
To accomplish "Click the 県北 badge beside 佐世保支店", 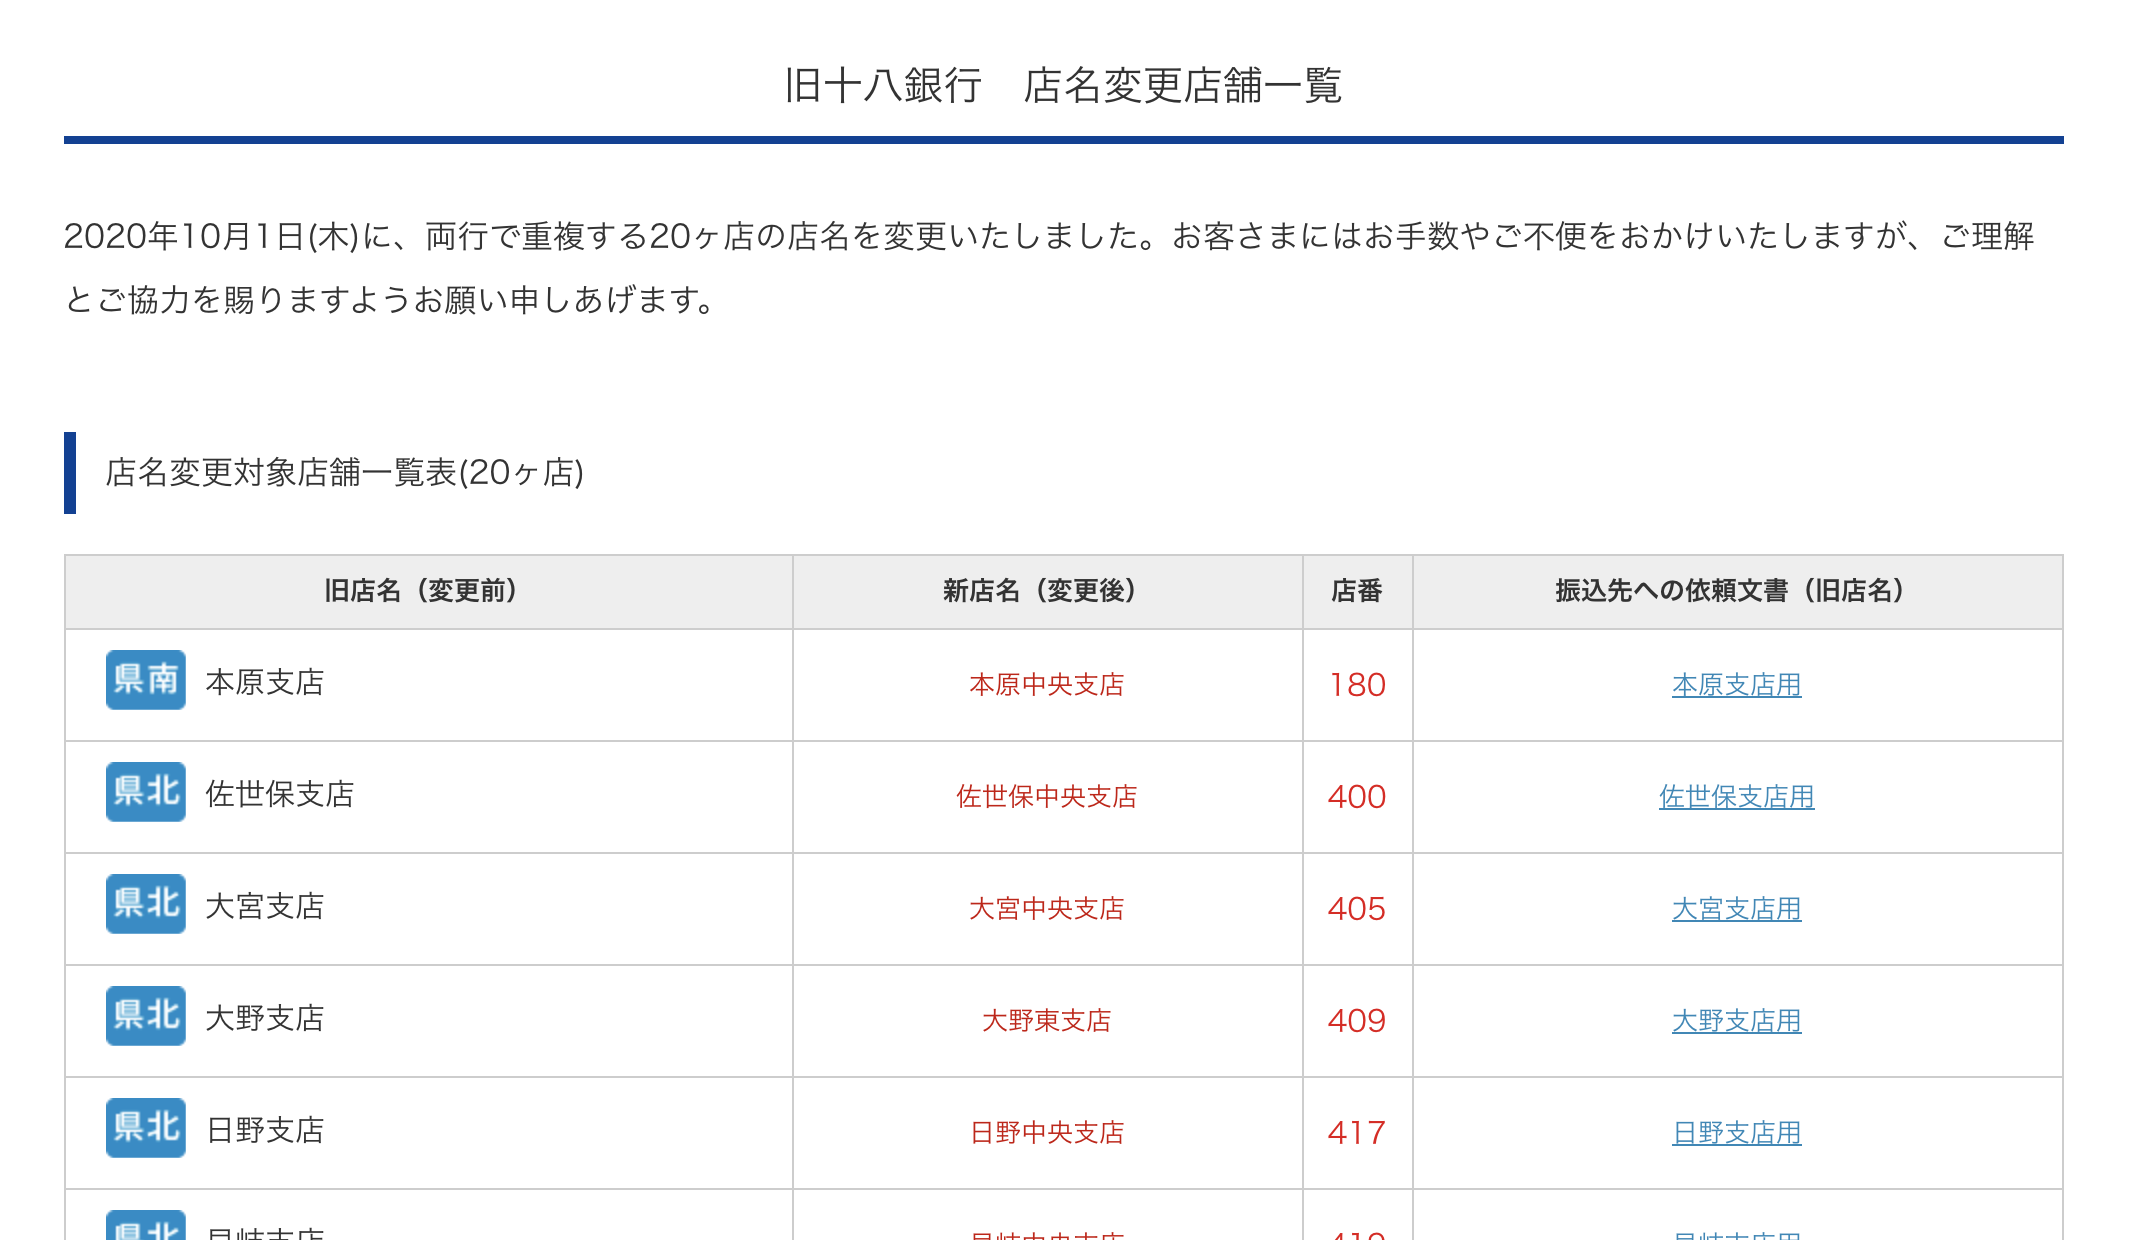I will [145, 792].
